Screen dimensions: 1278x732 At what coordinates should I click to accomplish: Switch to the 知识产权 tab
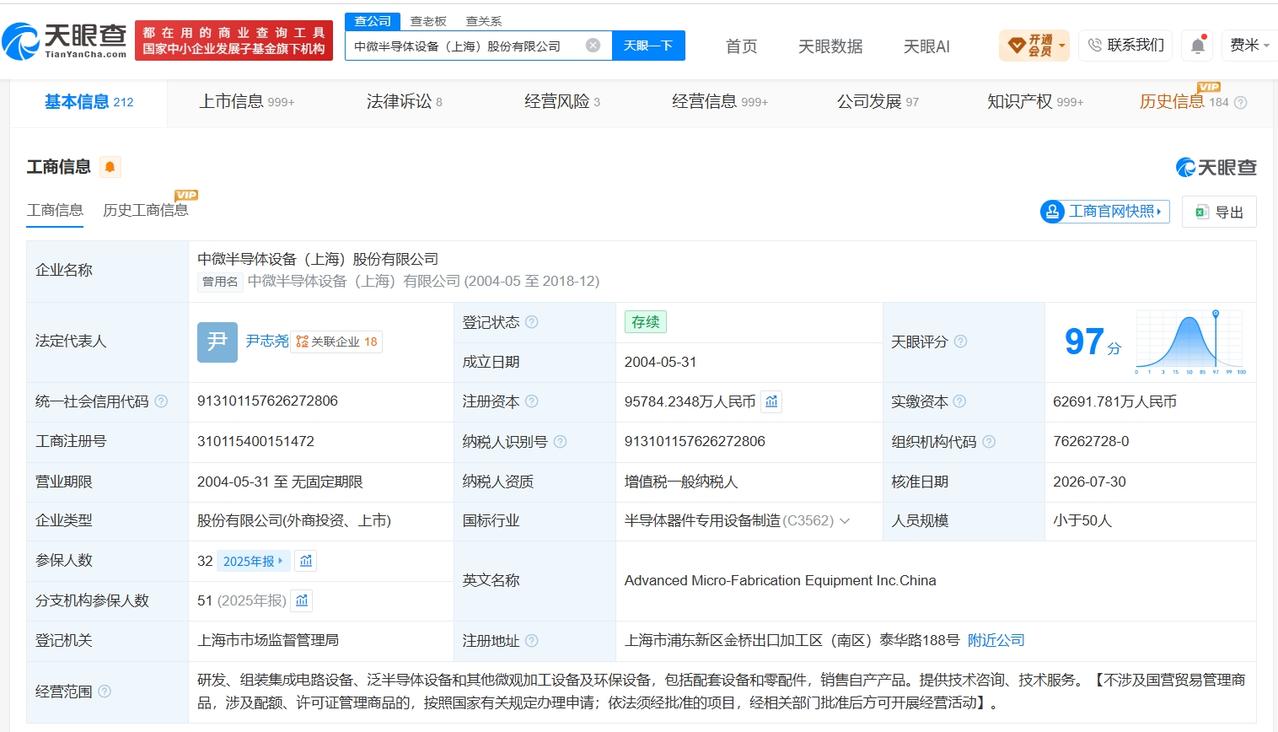[1035, 102]
